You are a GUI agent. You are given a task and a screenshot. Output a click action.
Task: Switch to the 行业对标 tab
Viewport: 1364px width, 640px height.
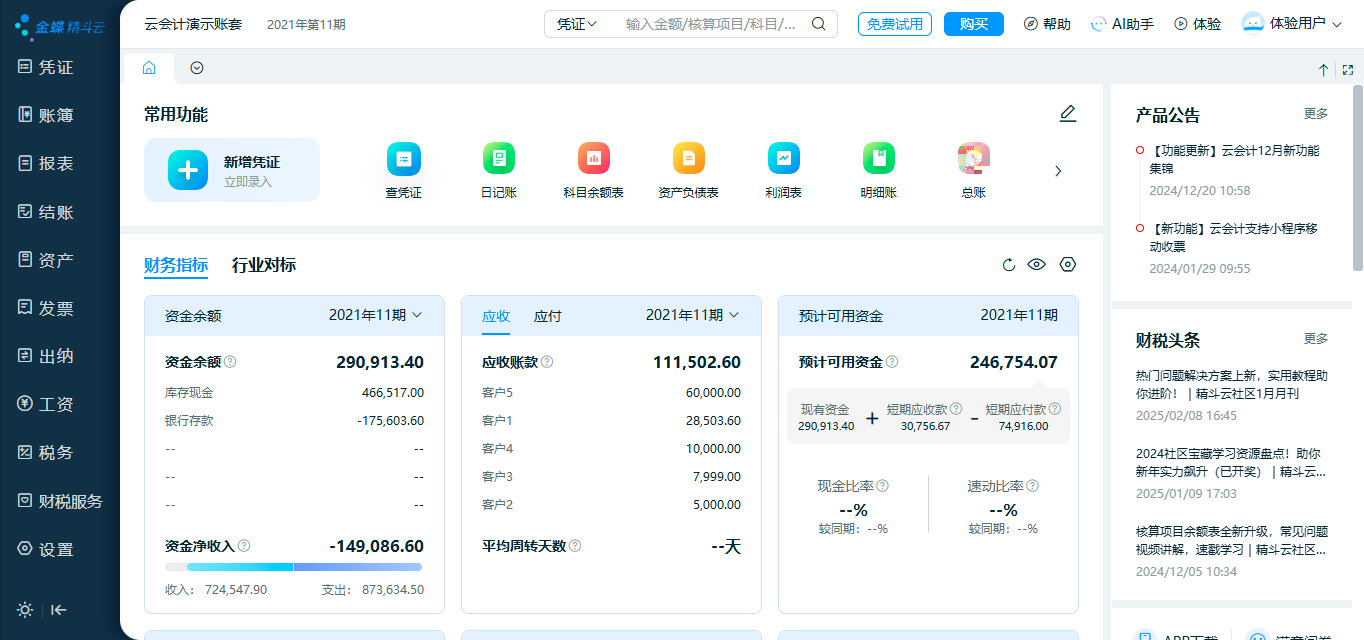pyautogui.click(x=264, y=265)
